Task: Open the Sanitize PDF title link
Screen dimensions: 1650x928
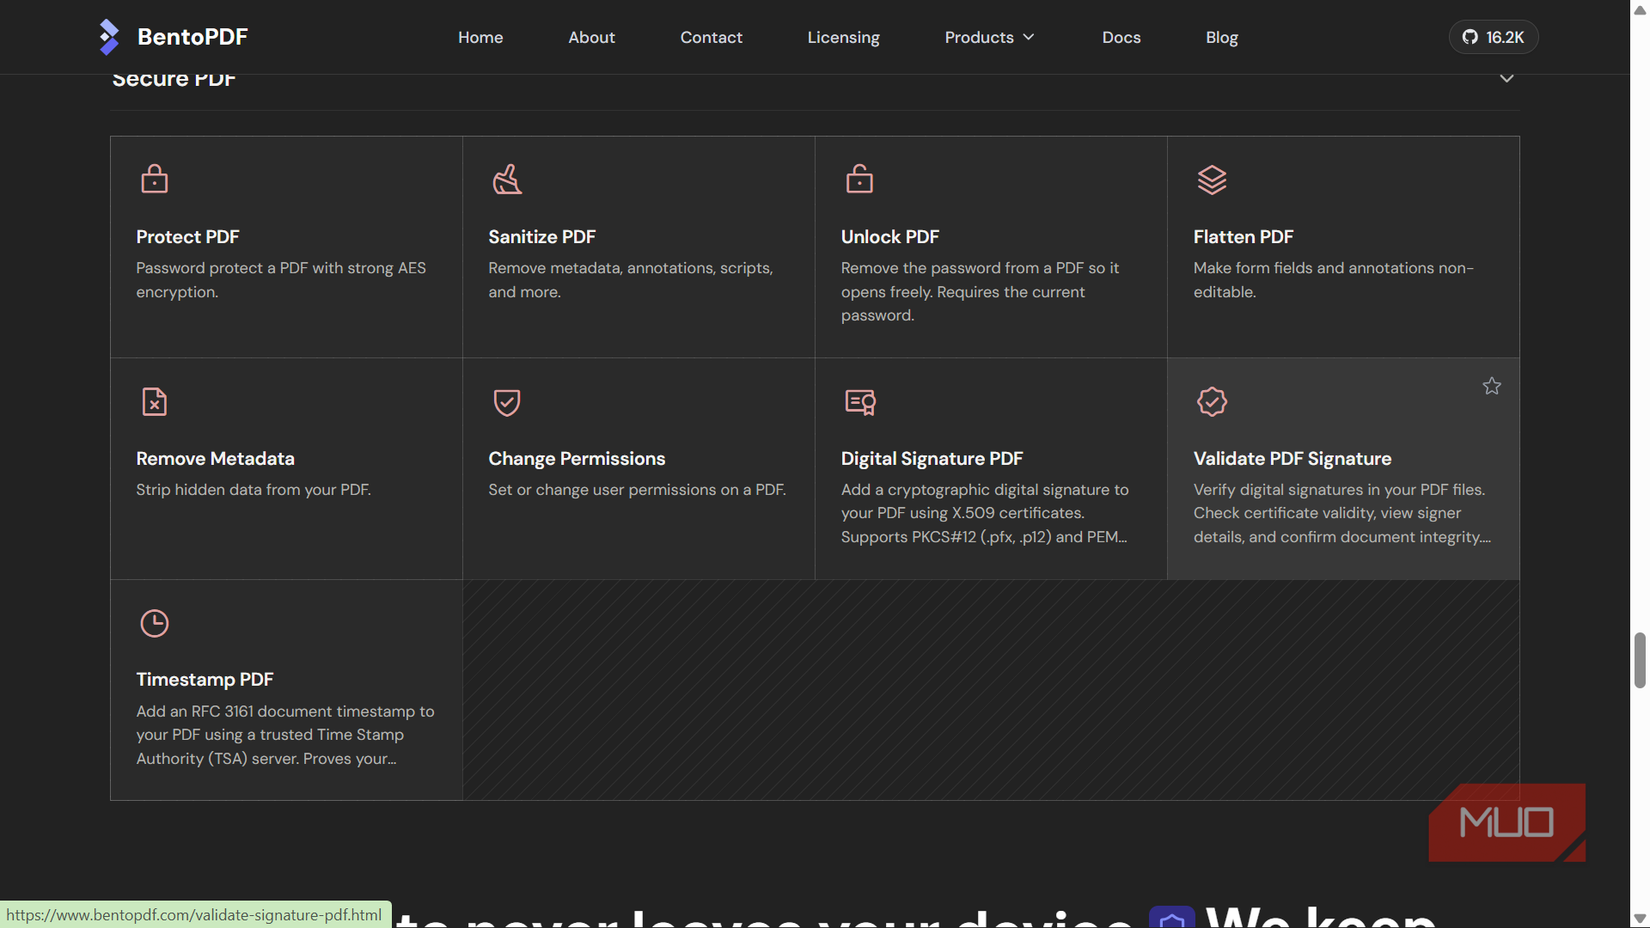Action: point(542,237)
